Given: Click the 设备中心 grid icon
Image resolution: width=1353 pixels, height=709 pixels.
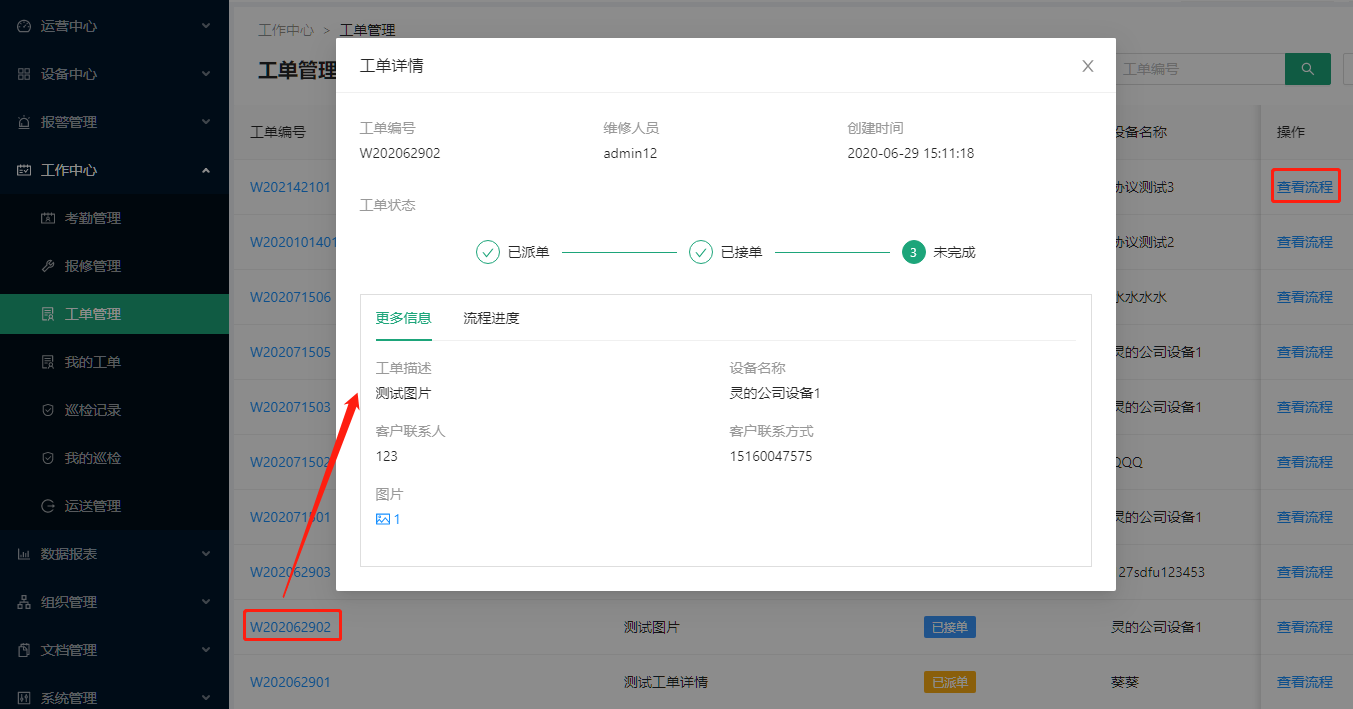Looking at the screenshot, I should click(x=24, y=74).
